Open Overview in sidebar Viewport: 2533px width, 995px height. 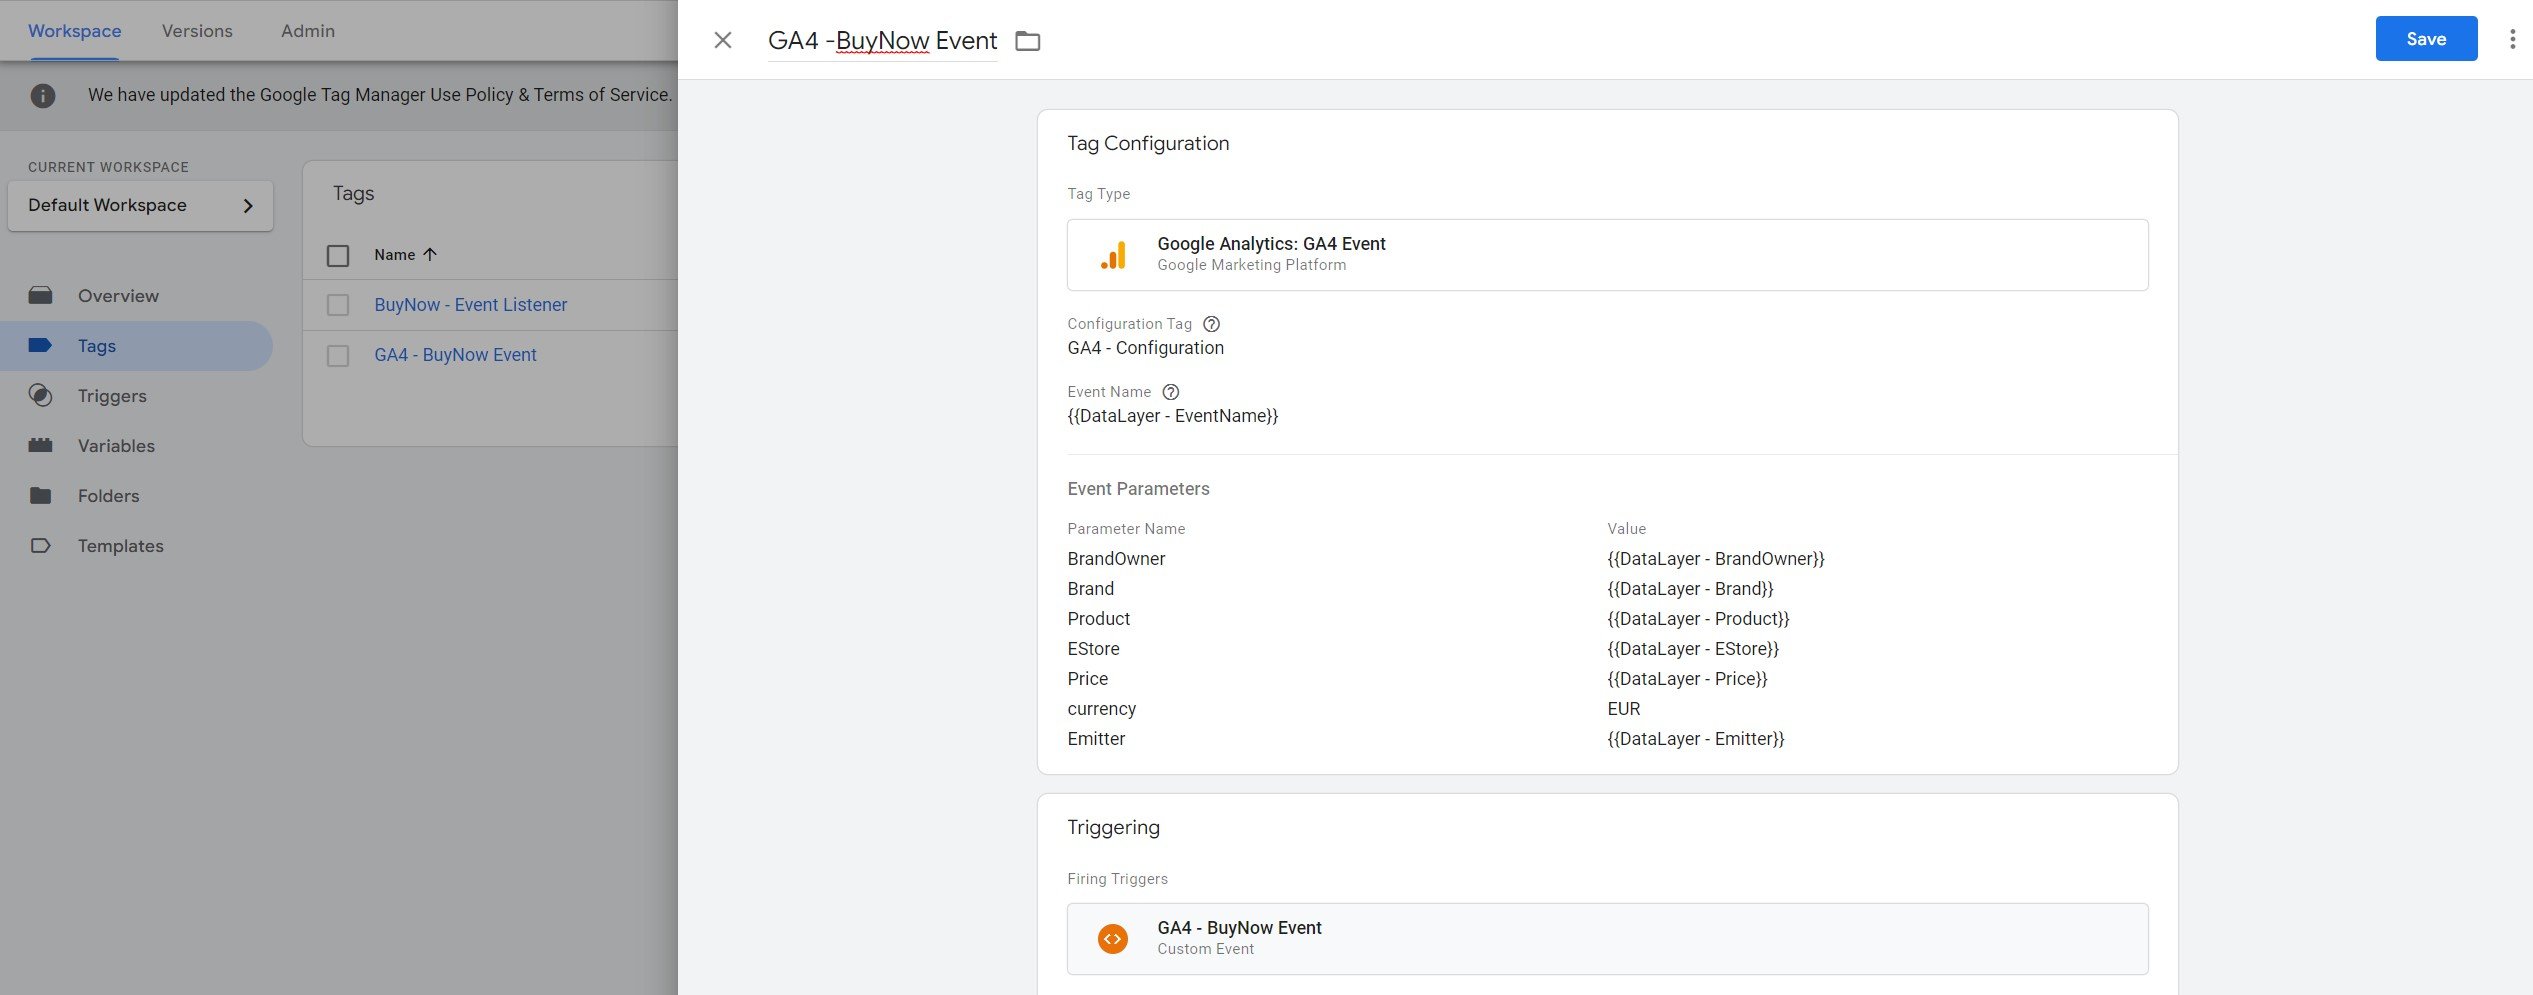pyautogui.click(x=118, y=296)
